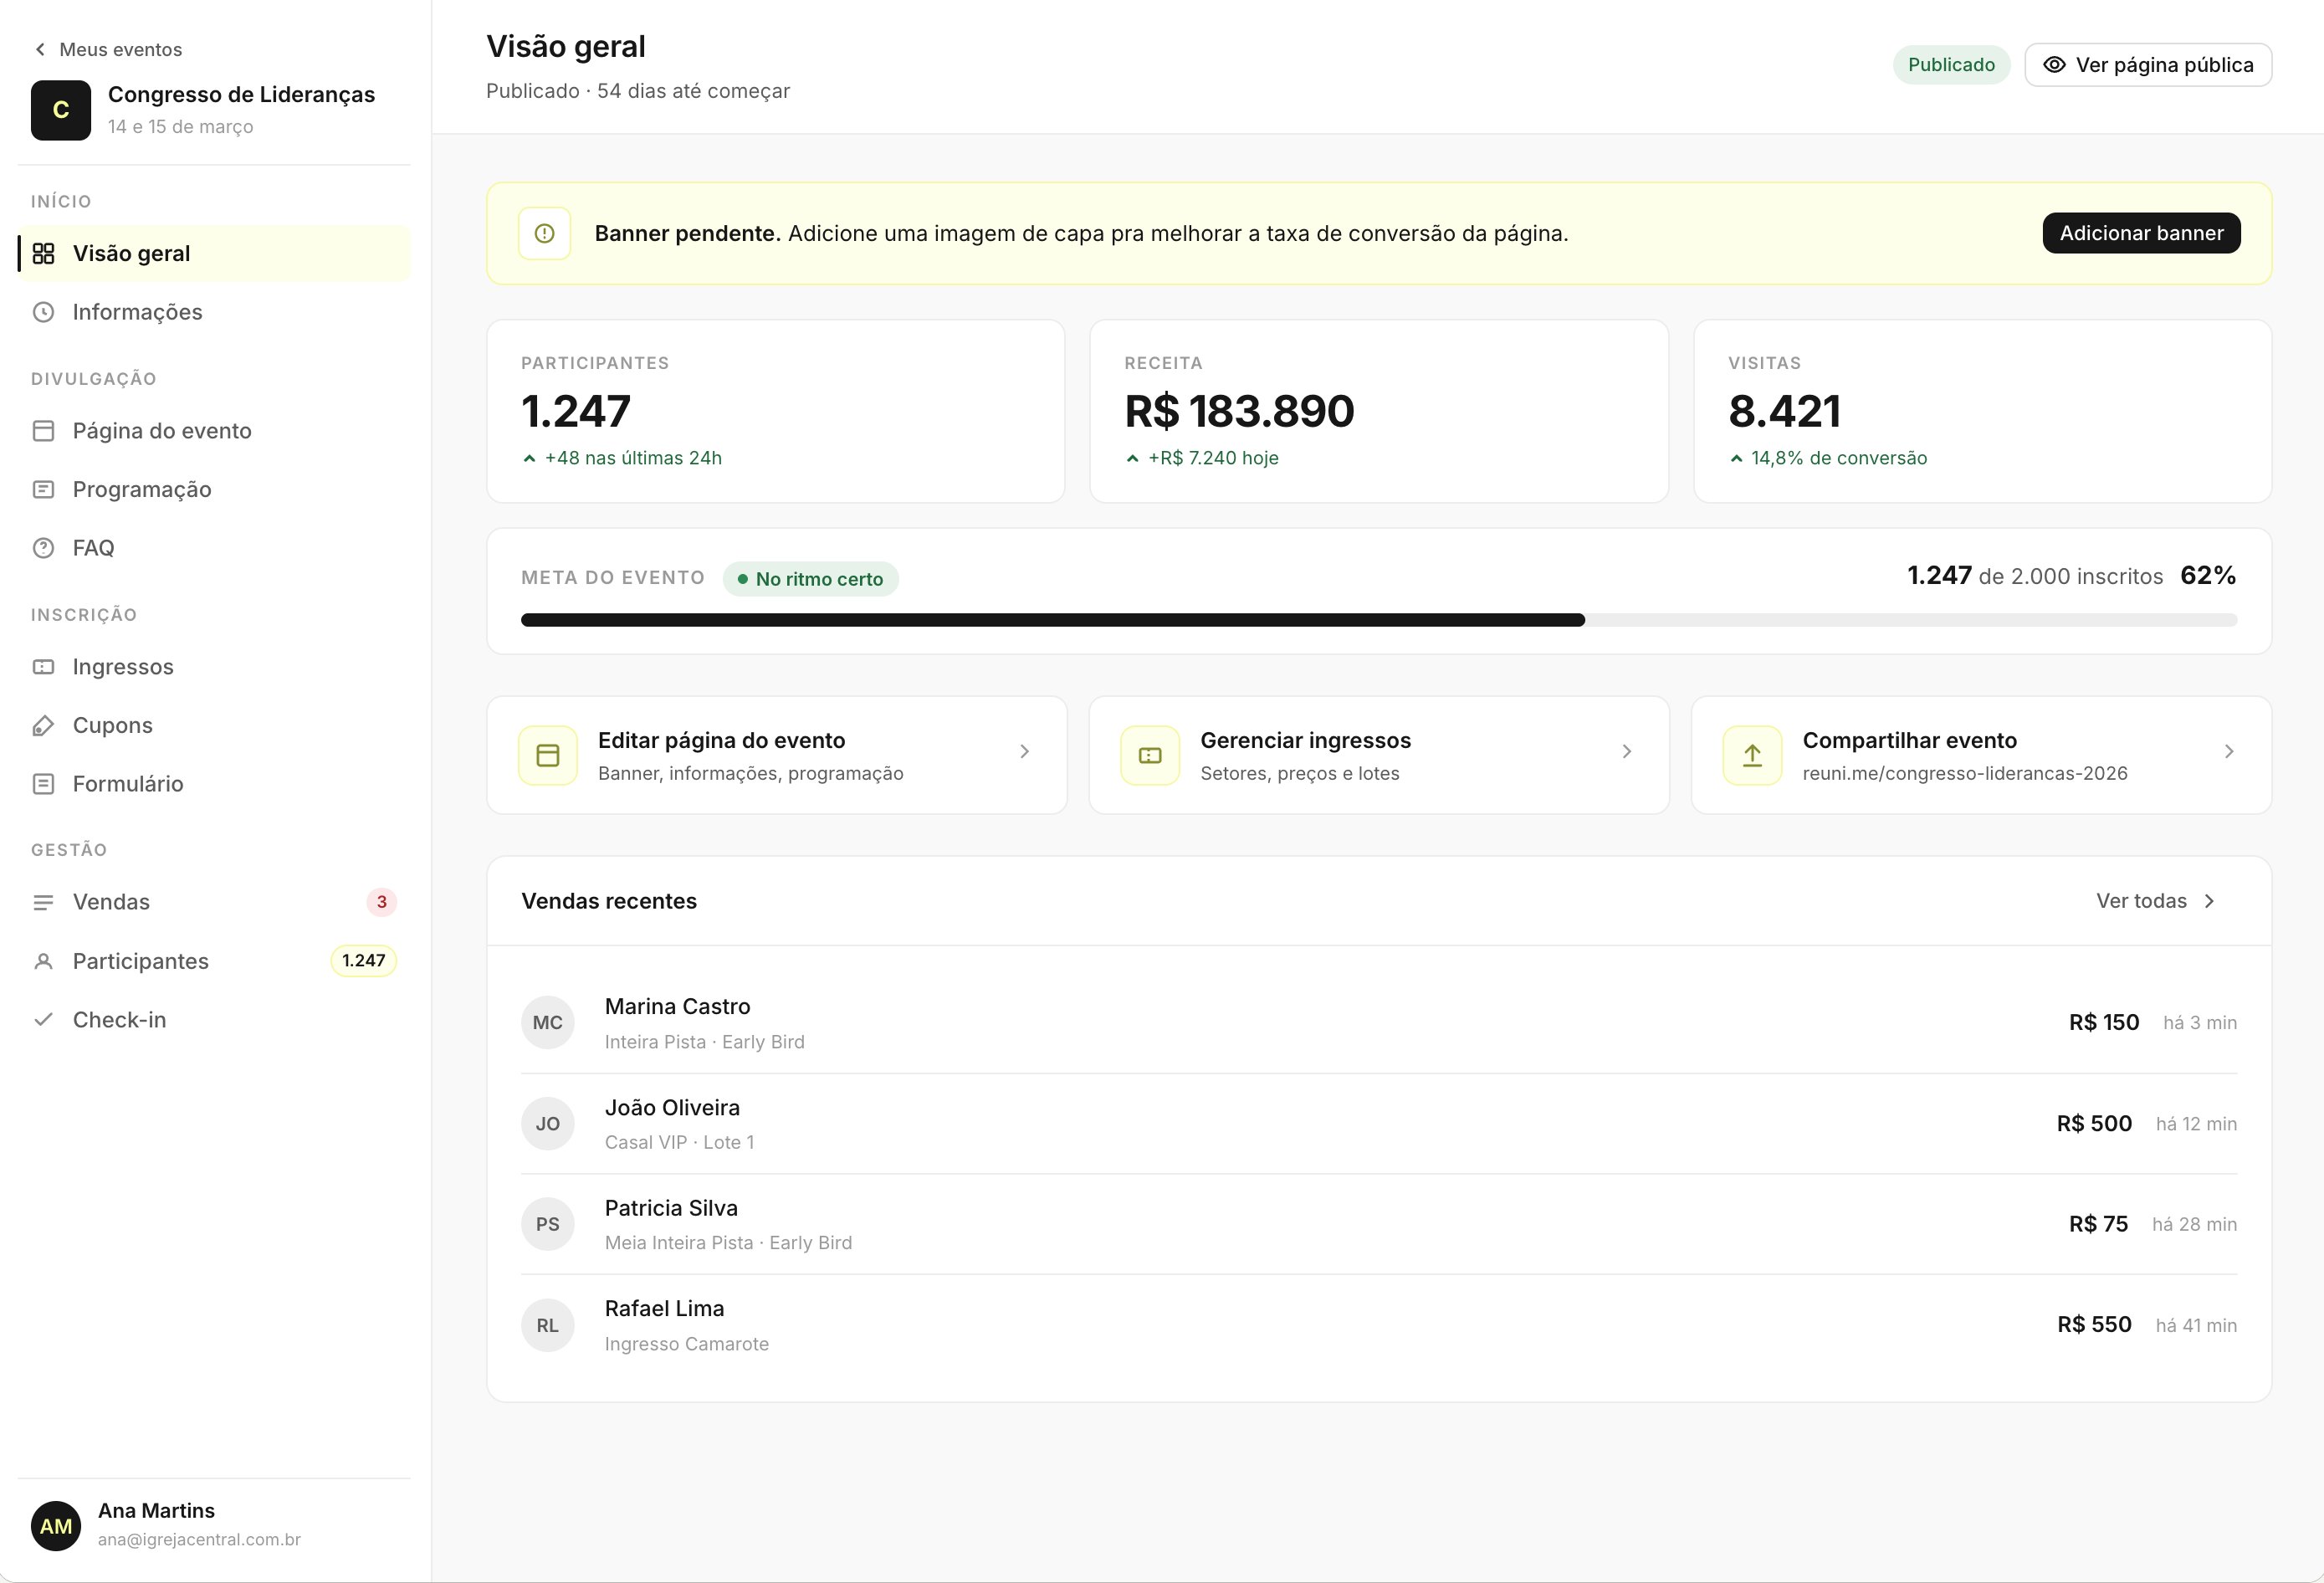Image resolution: width=2324 pixels, height=1583 pixels.
Task: Click the JO avatar for João Oliveira
Action: point(548,1123)
